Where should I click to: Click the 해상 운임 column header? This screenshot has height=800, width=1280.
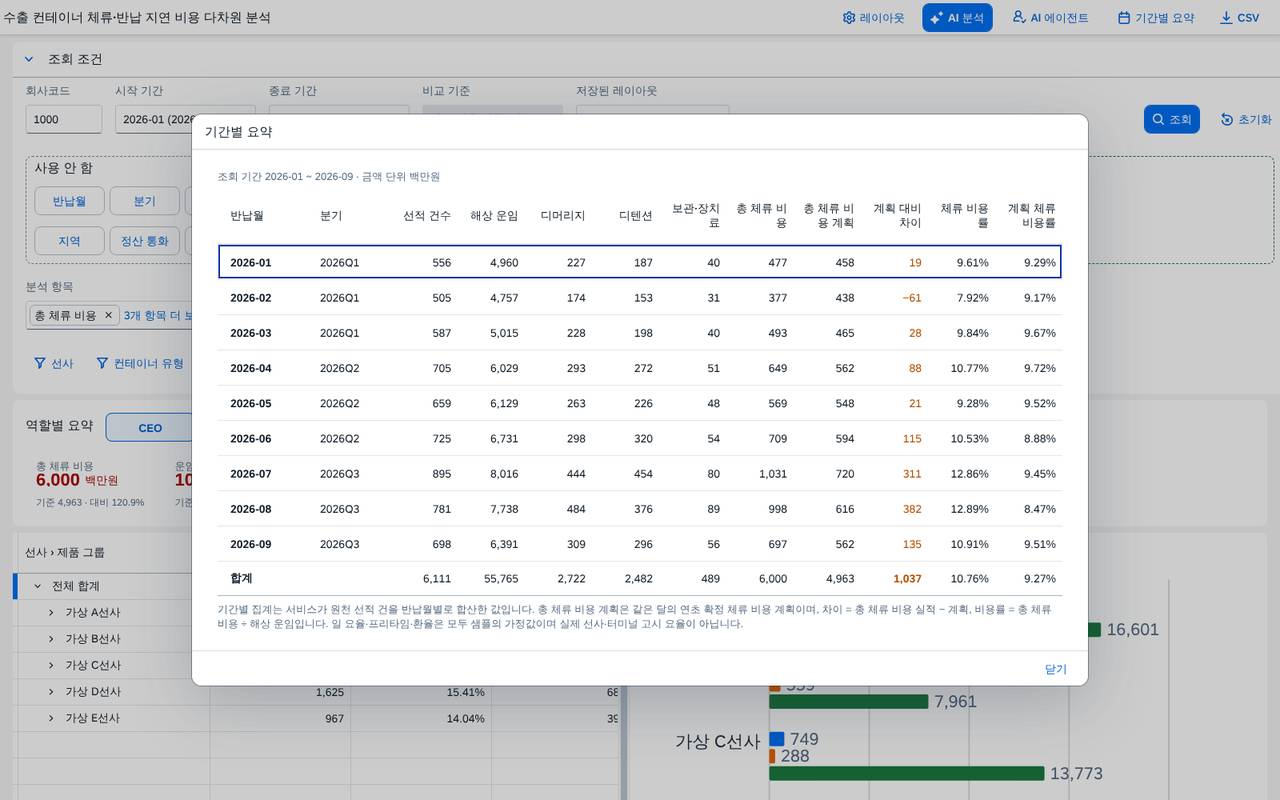coord(494,216)
